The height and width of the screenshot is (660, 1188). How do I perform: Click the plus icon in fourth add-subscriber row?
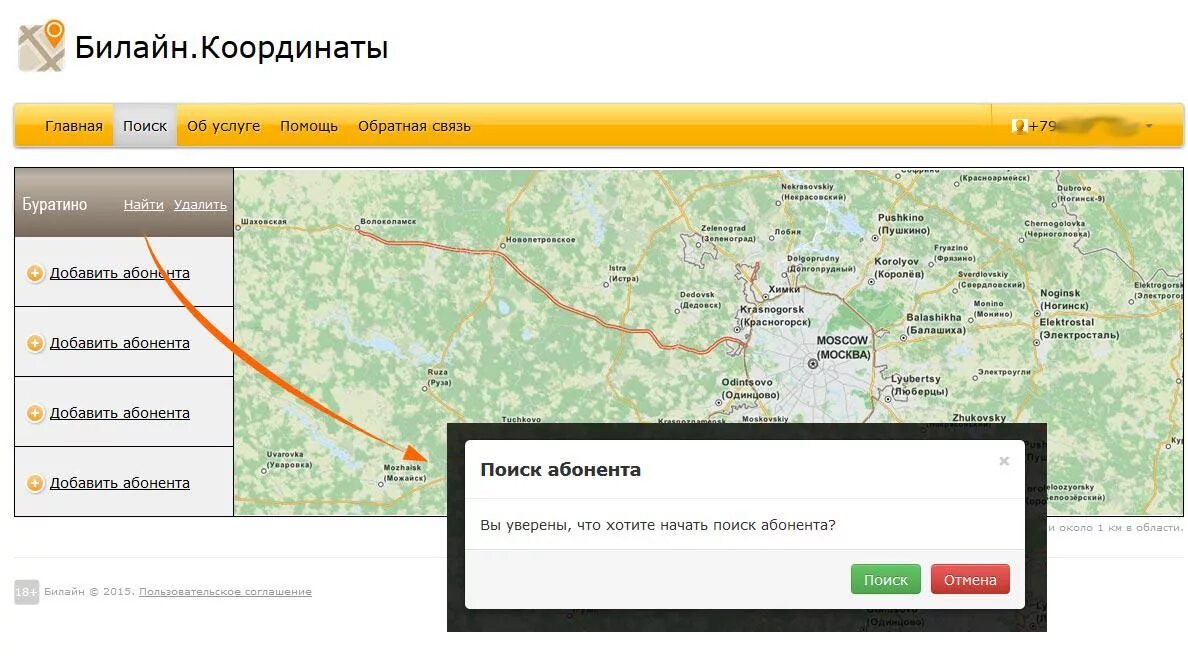click(35, 483)
